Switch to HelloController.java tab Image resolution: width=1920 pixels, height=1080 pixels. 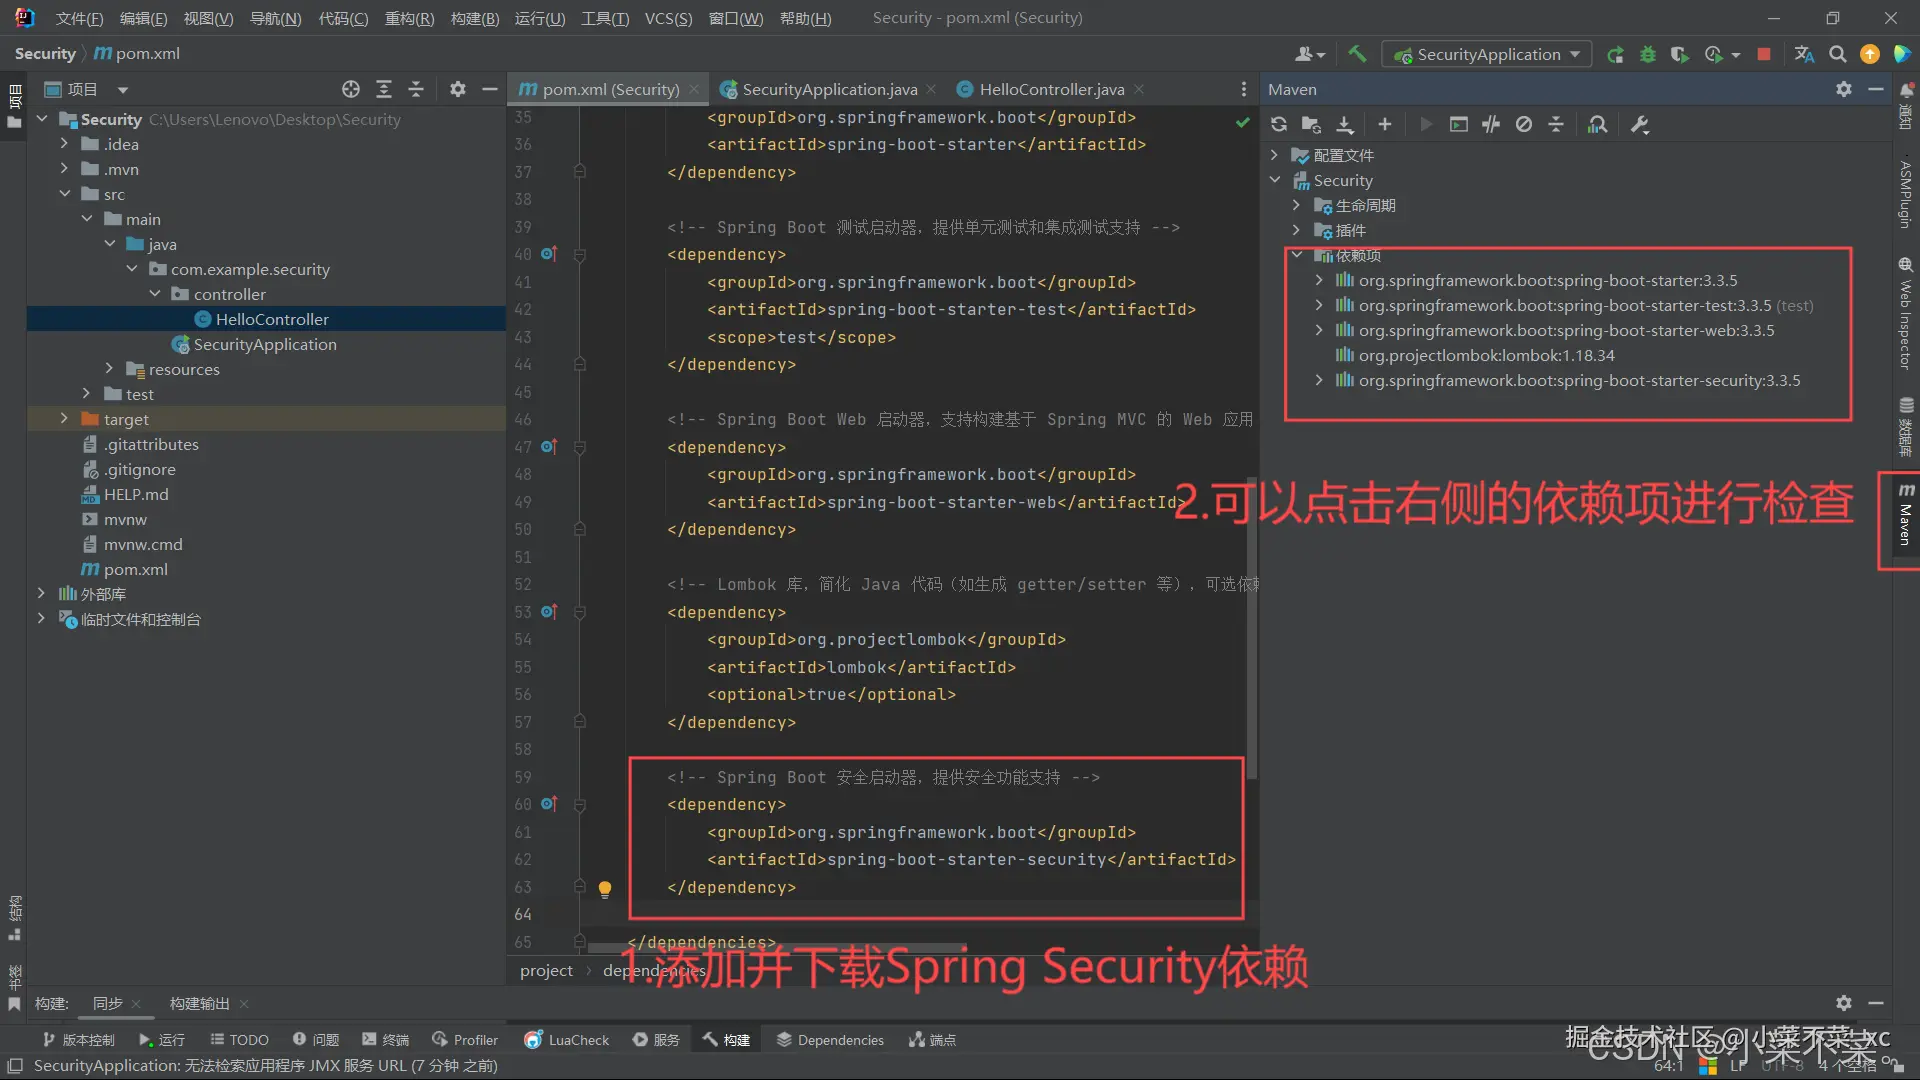[x=1051, y=89]
